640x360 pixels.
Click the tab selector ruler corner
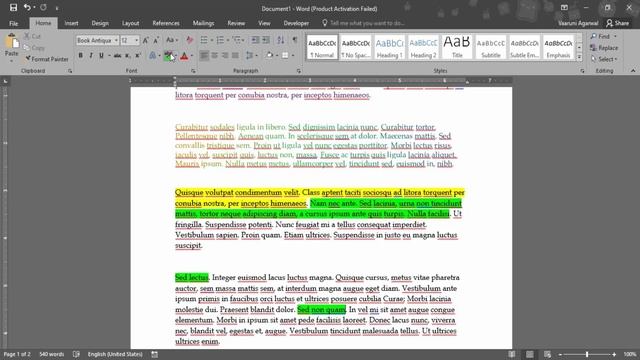click(5, 81)
